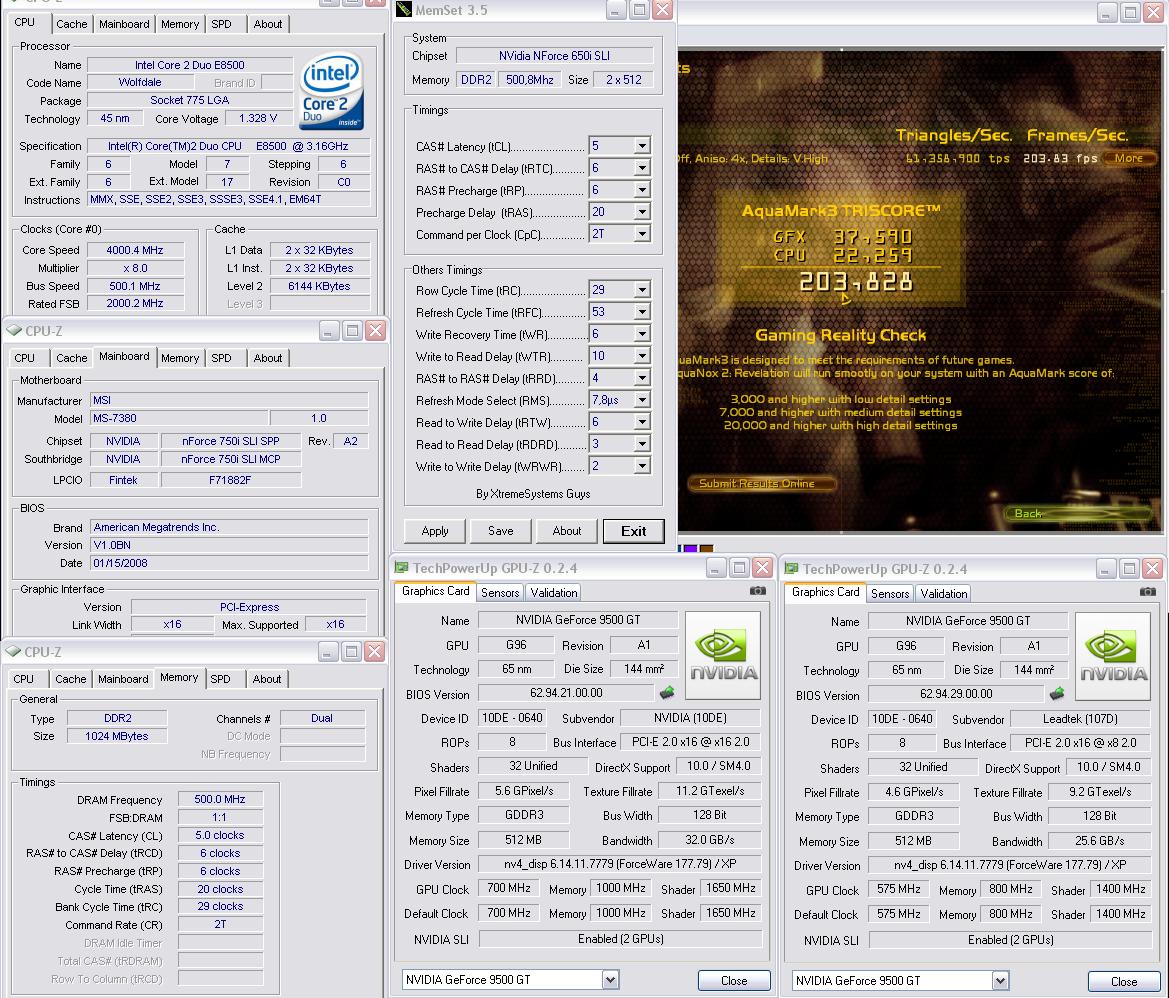Click AquaMark3 total score 203,828
This screenshot has height=998, width=1169.
856,282
